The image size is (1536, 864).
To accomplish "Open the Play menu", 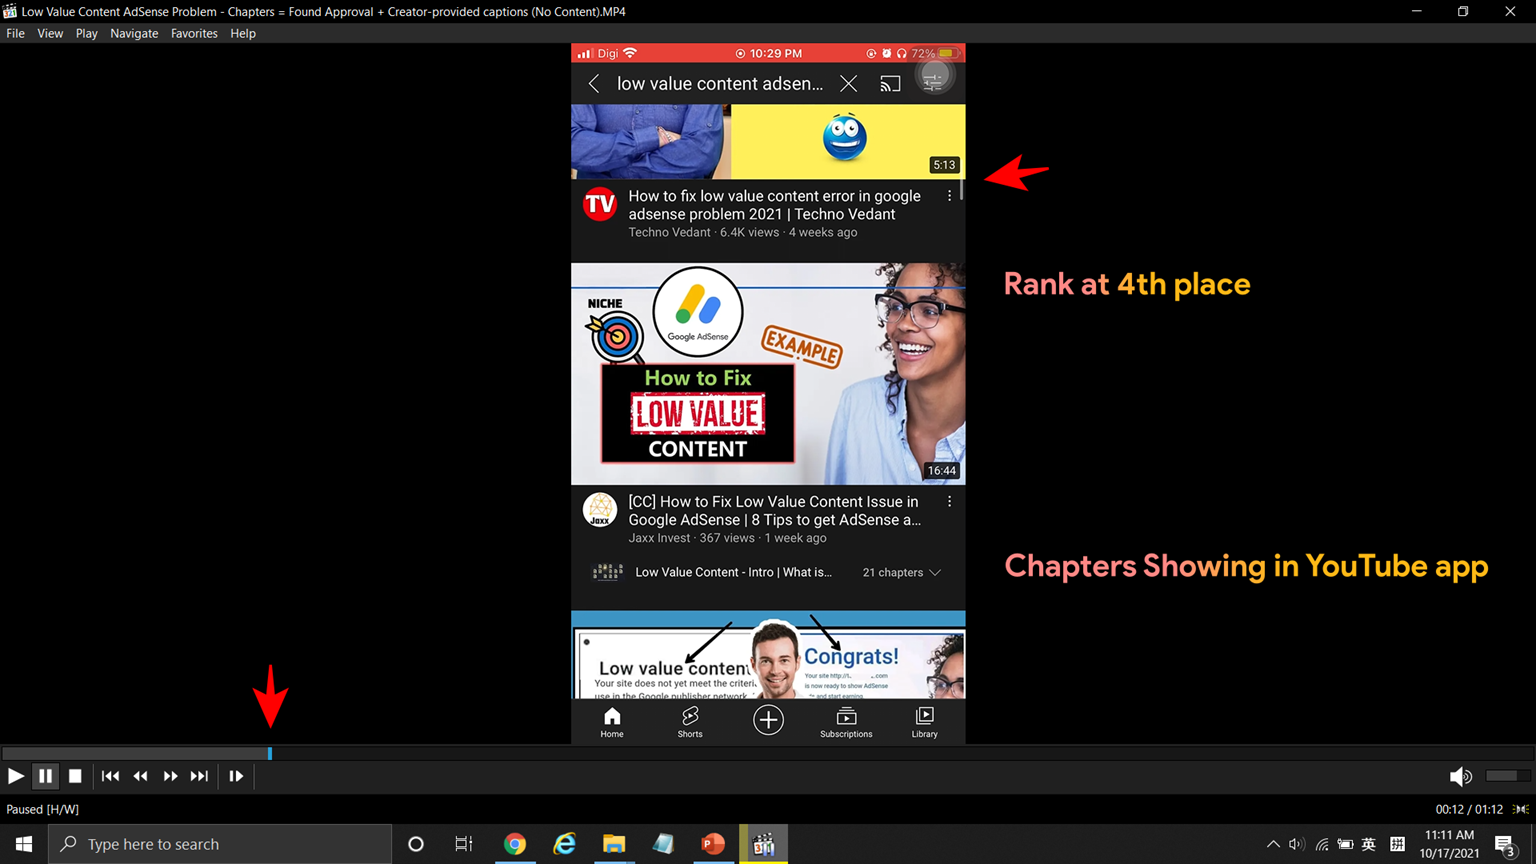I will pos(87,33).
